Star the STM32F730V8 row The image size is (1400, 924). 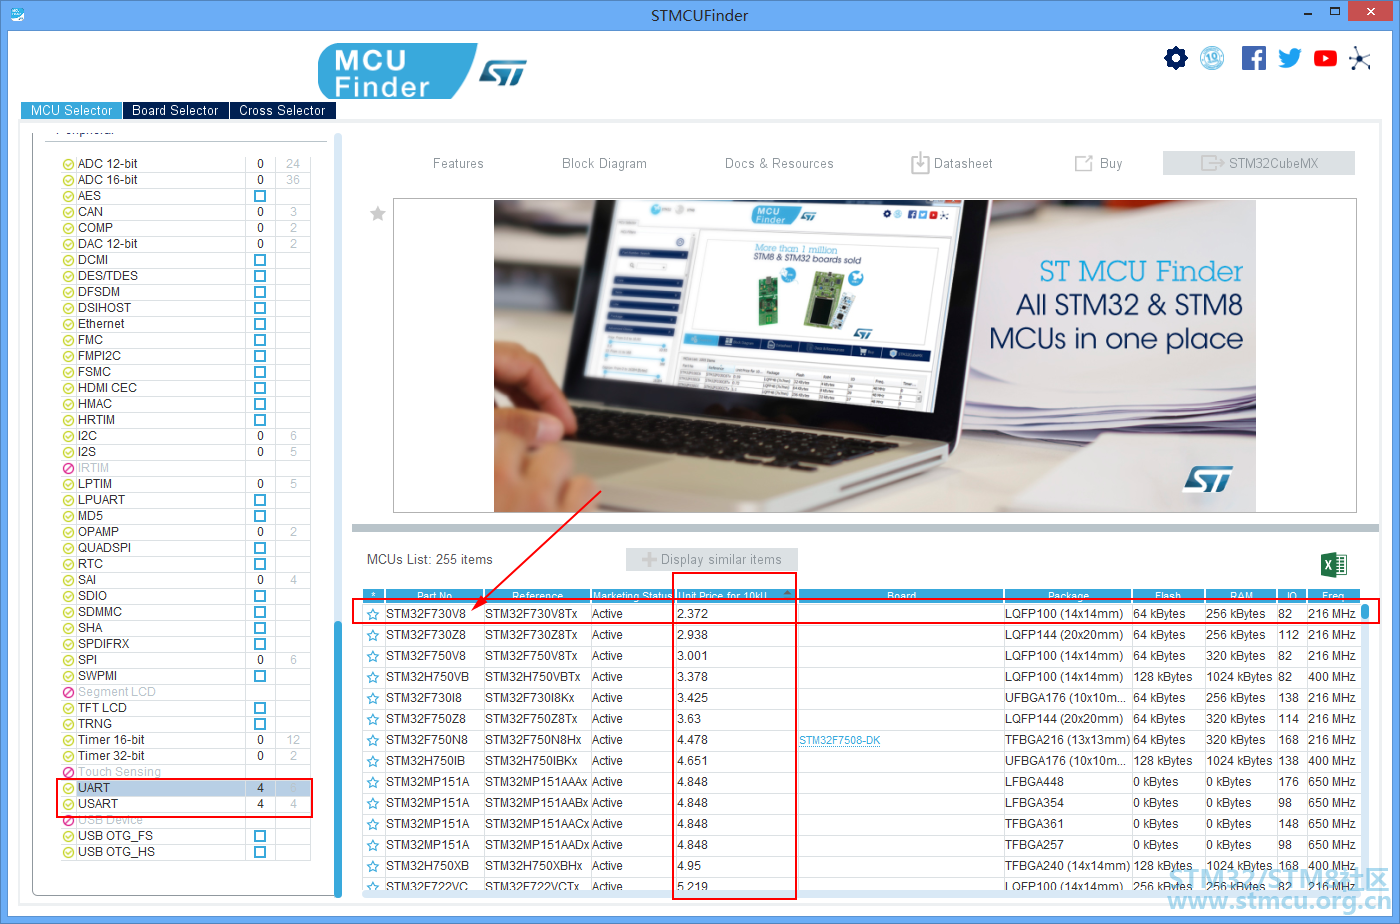click(x=373, y=614)
